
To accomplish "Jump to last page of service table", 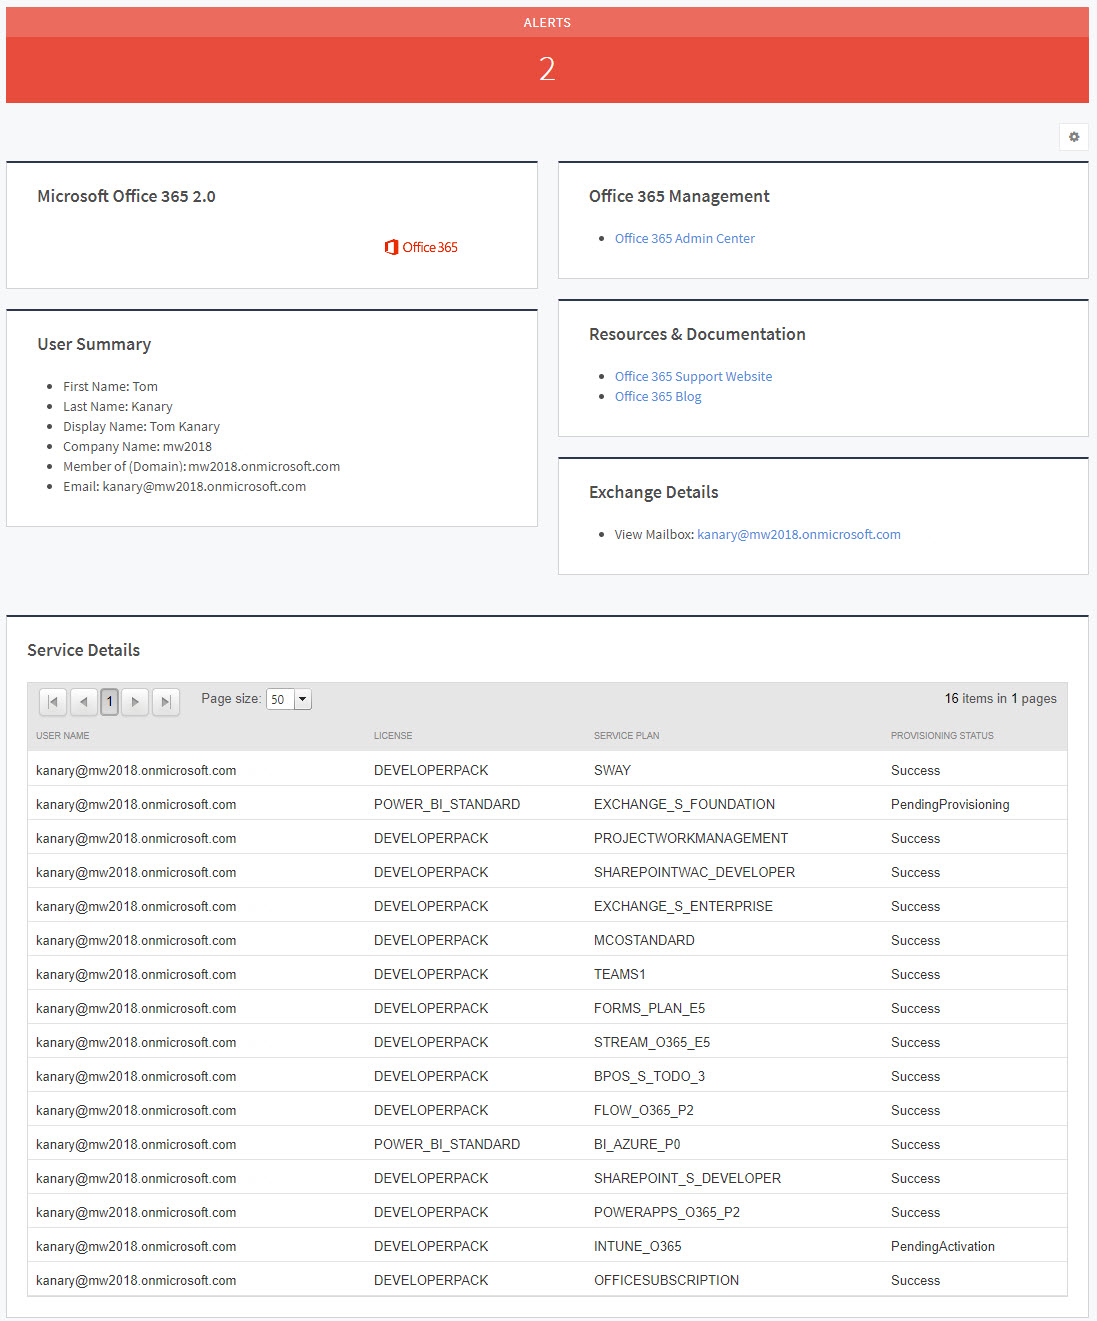I will coord(166,702).
